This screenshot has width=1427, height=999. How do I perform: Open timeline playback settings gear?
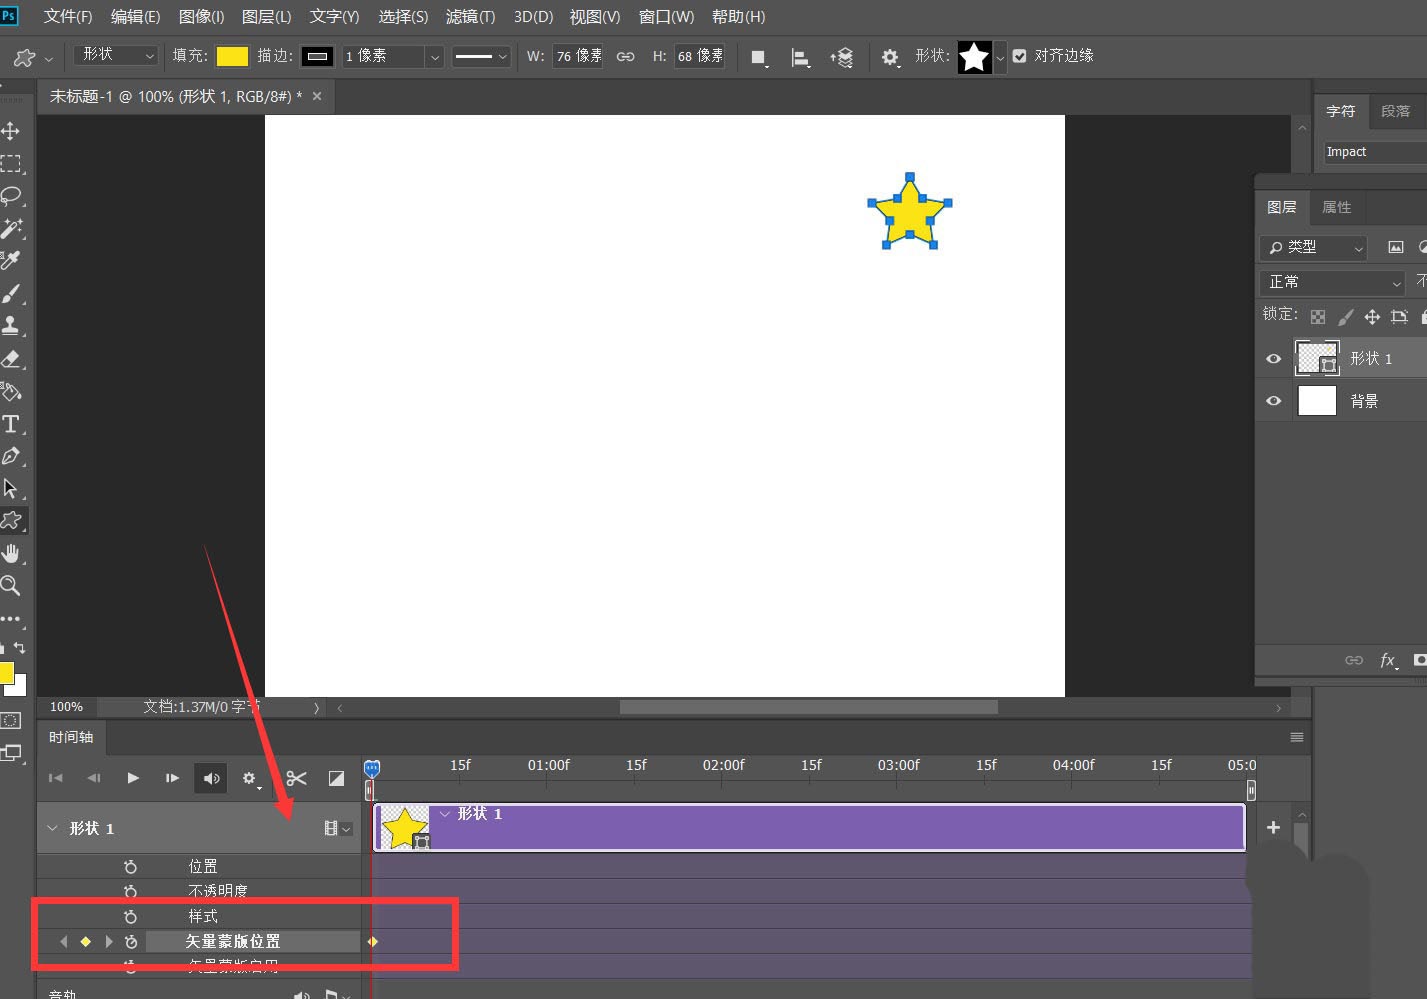pos(250,778)
